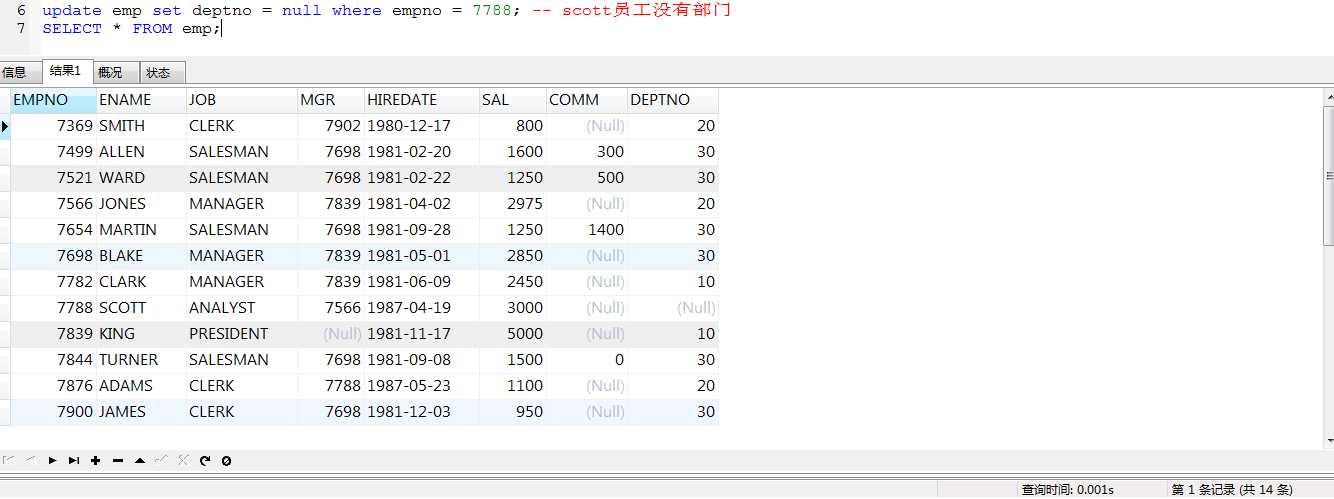Select the ALLEN name cell
The width and height of the screenshot is (1334, 499).
tap(141, 152)
